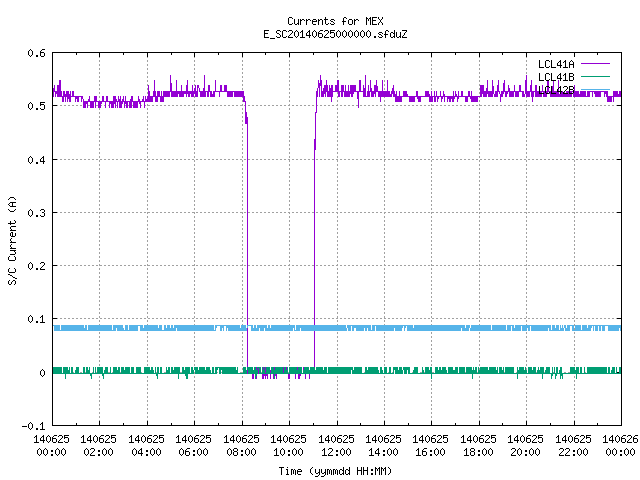Click the first x-axis tick '140625 00:00'
The width and height of the screenshot is (640, 480).
click(51, 445)
